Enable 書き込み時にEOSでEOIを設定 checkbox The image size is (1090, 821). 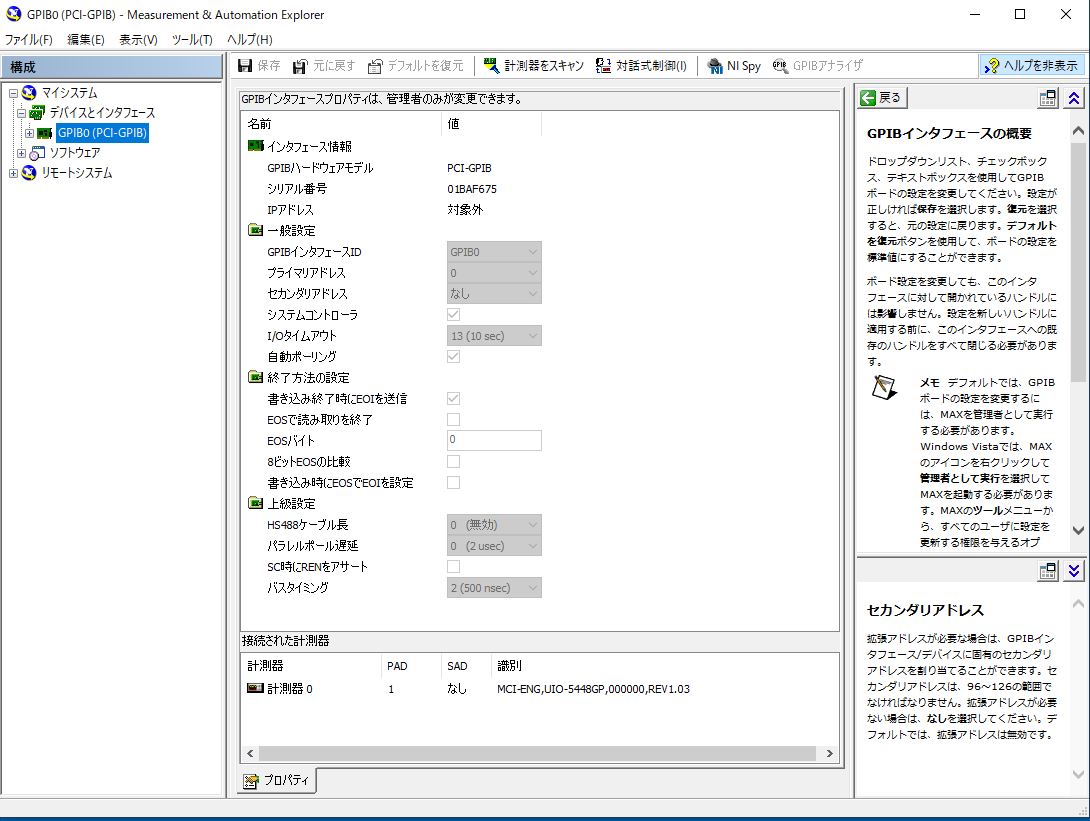(x=453, y=482)
